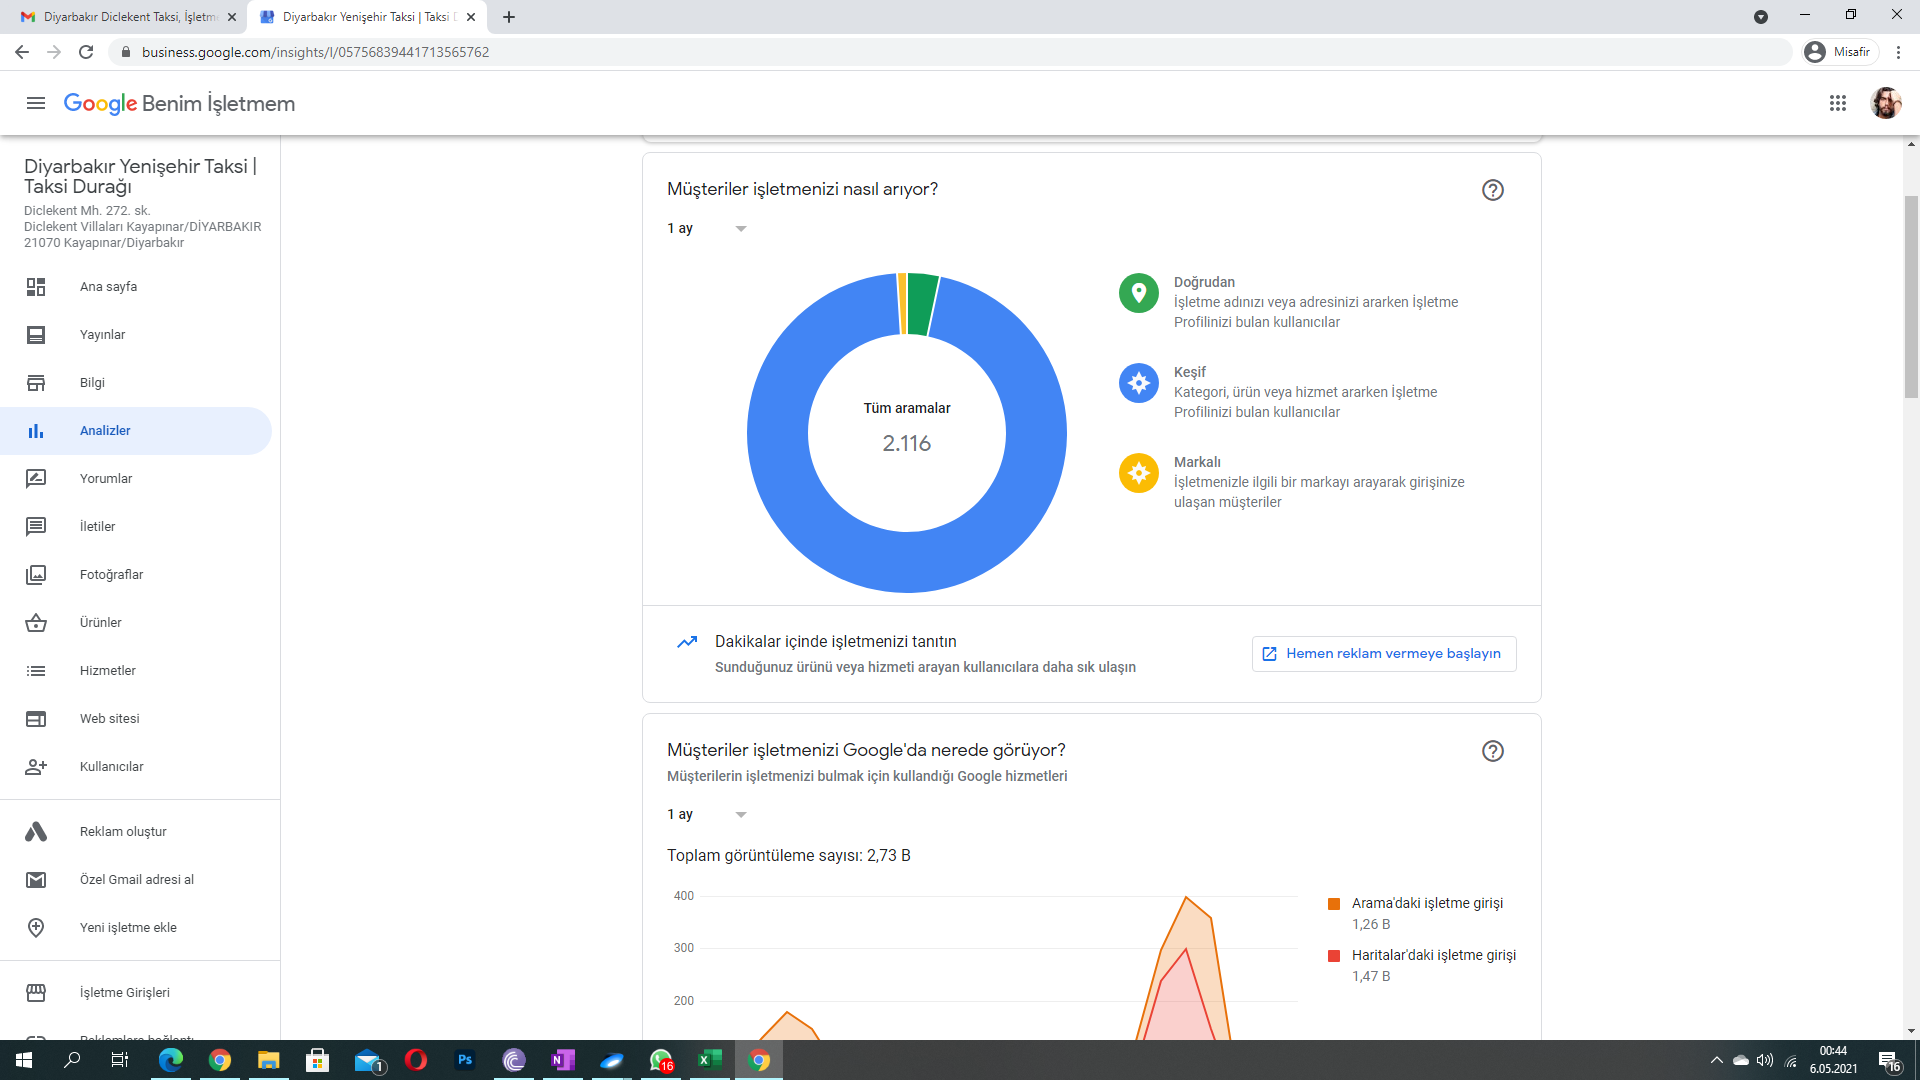Click the page vertical scrollbar thumb
This screenshot has height=1080, width=1920.
tap(1911, 298)
